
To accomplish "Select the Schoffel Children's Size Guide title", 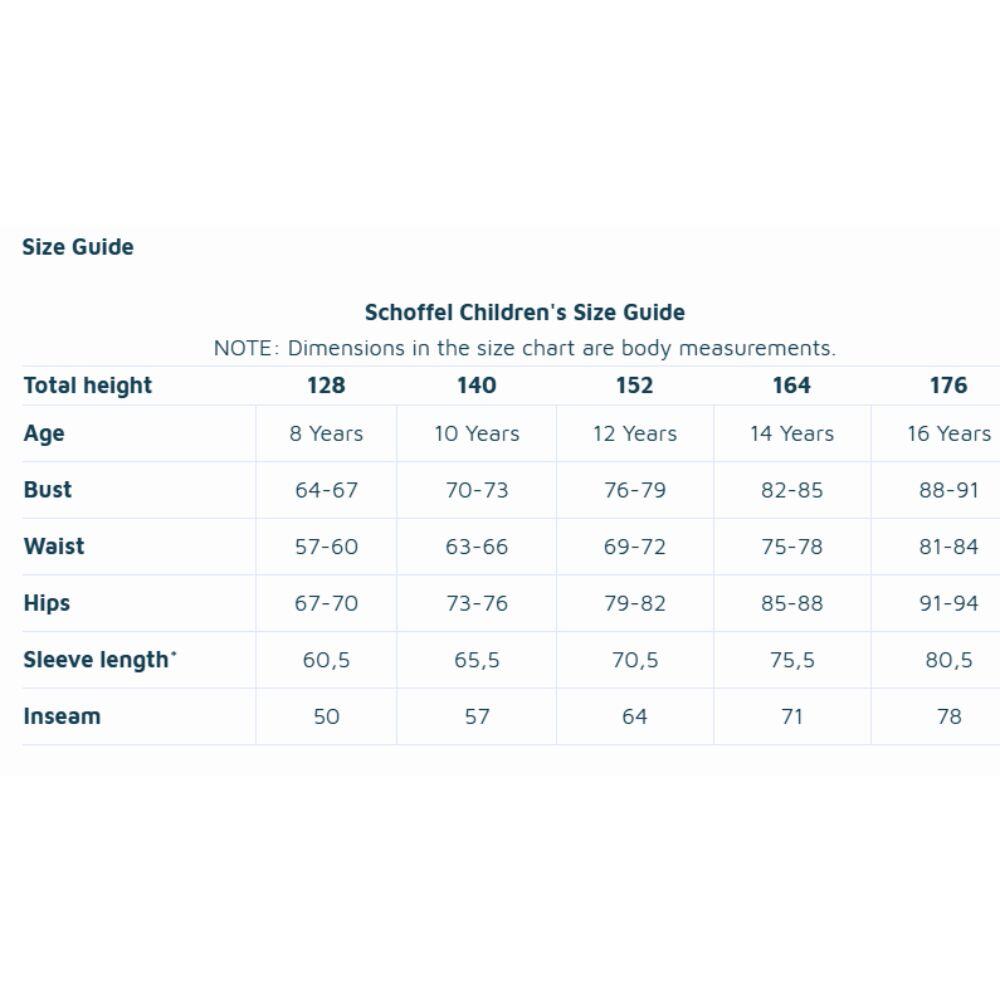I will coord(524,312).
